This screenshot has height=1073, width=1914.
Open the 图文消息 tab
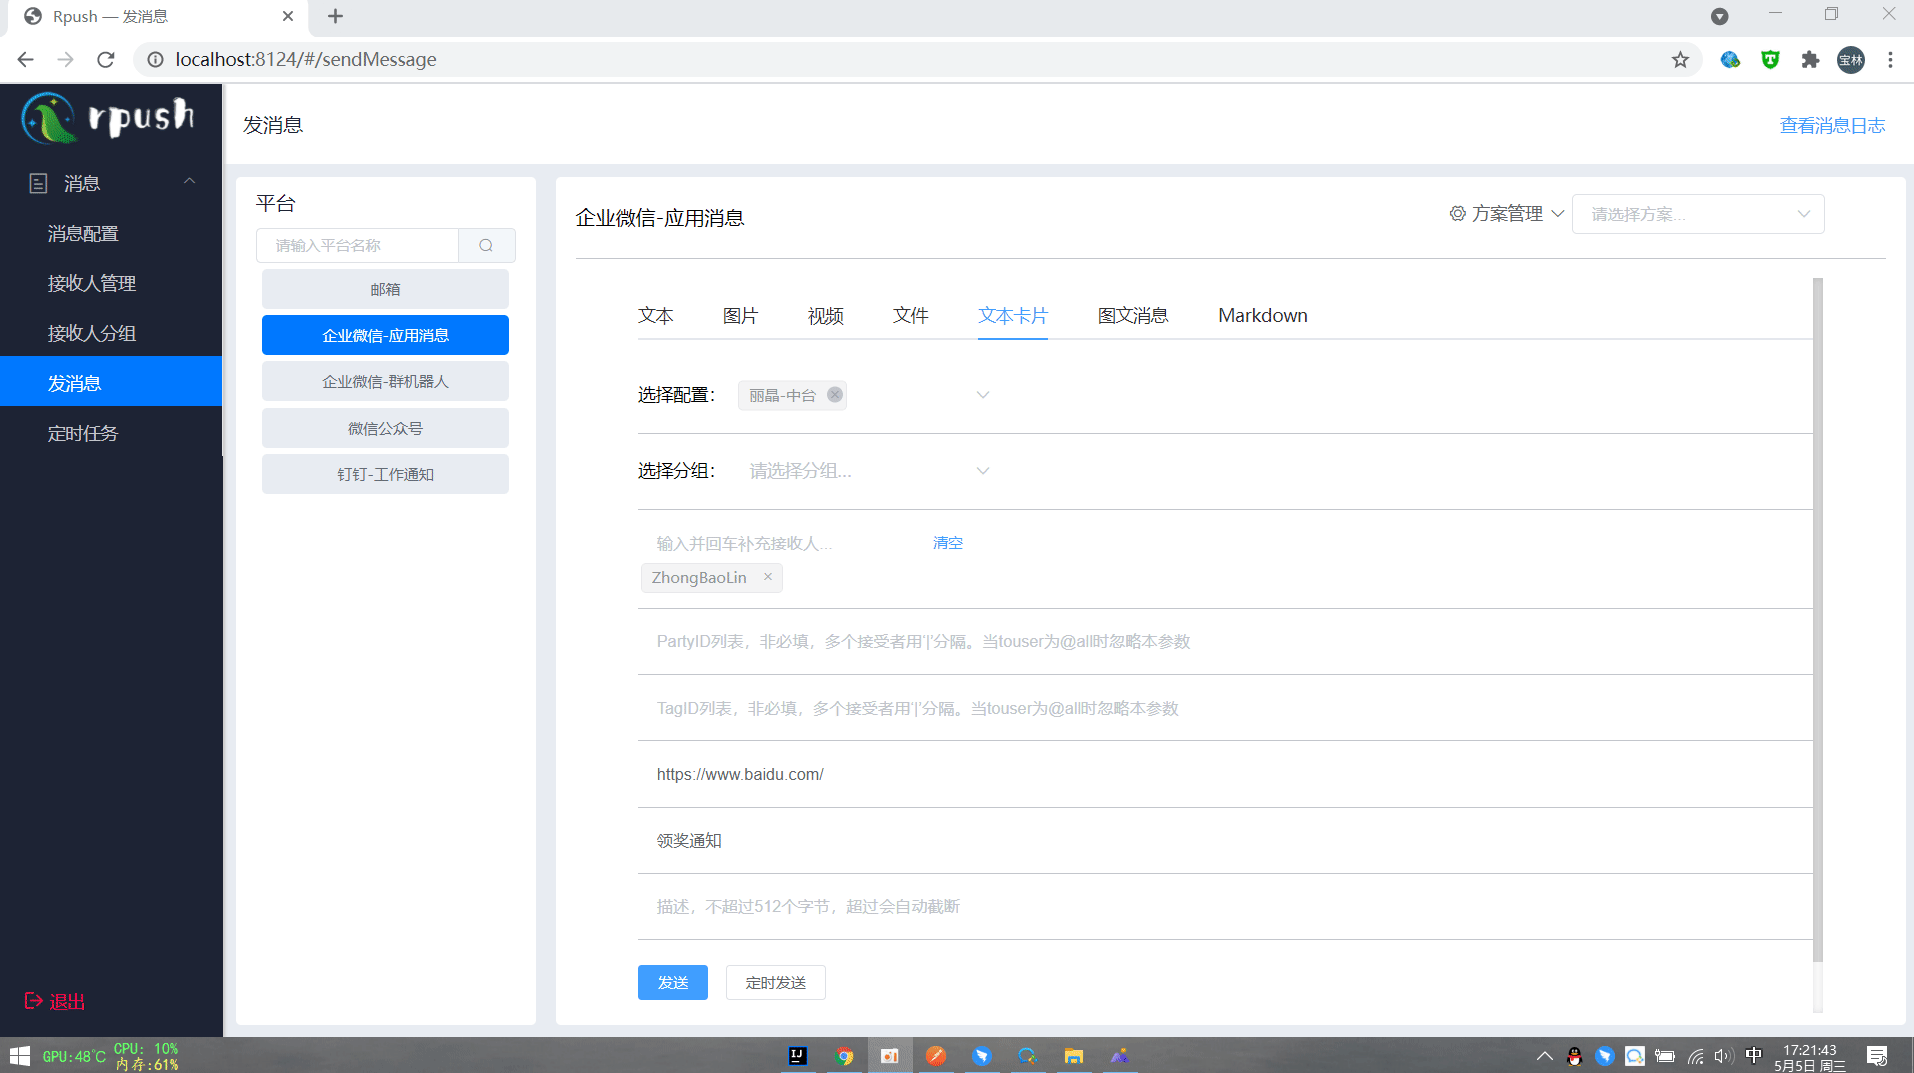pyautogui.click(x=1132, y=315)
